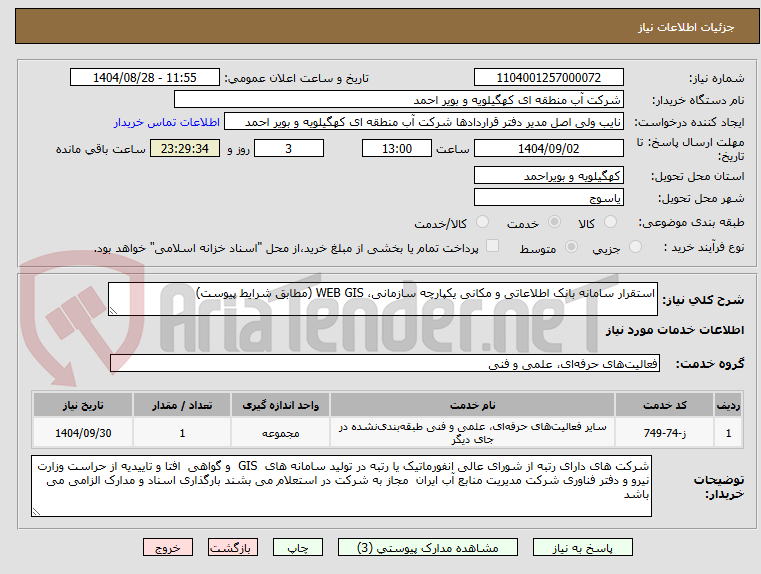761x574 pixels.
Task: Click the شماره نیاز field 1104001257000072
Action: [x=548, y=77]
